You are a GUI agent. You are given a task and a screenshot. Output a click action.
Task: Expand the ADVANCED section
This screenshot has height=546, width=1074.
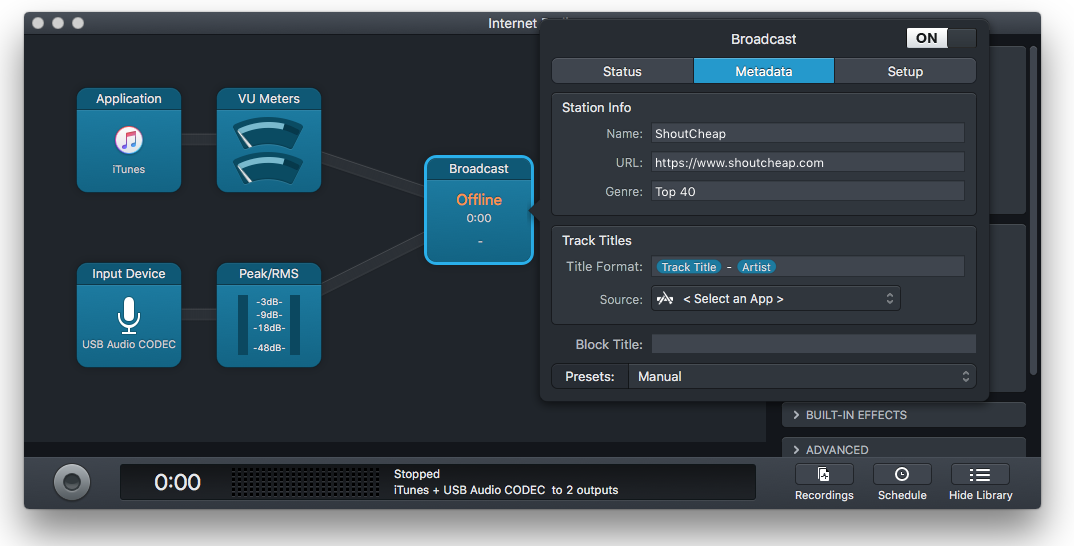pos(903,449)
